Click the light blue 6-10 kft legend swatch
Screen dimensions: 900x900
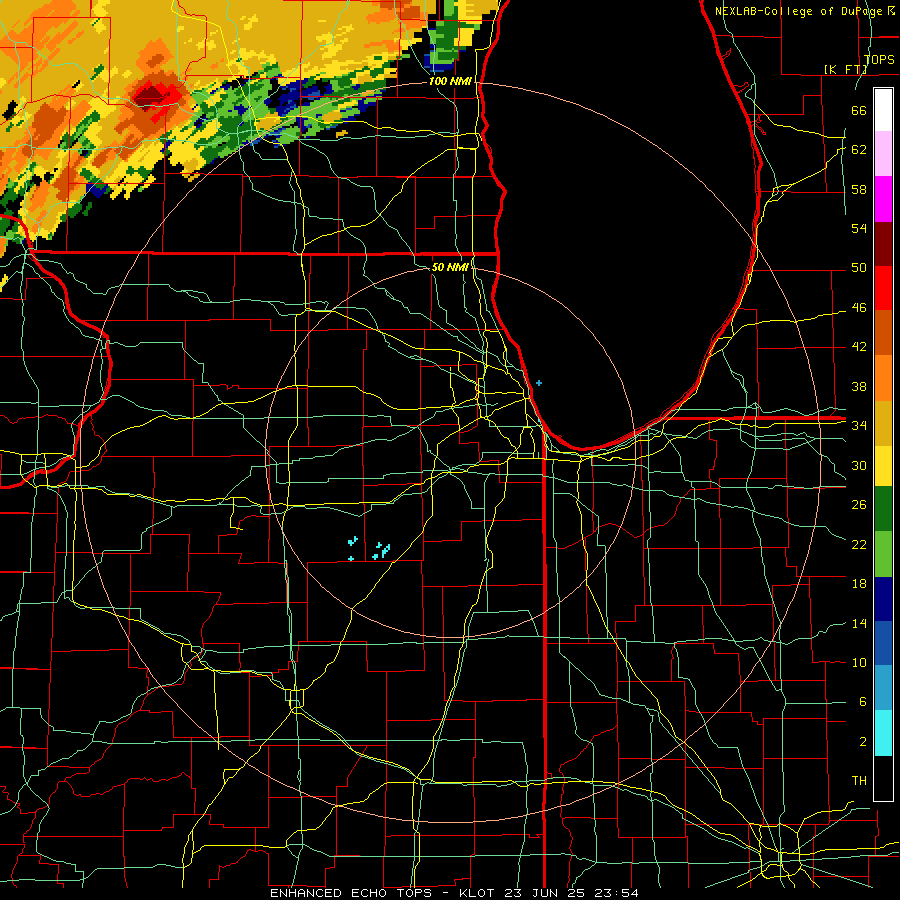point(883,688)
